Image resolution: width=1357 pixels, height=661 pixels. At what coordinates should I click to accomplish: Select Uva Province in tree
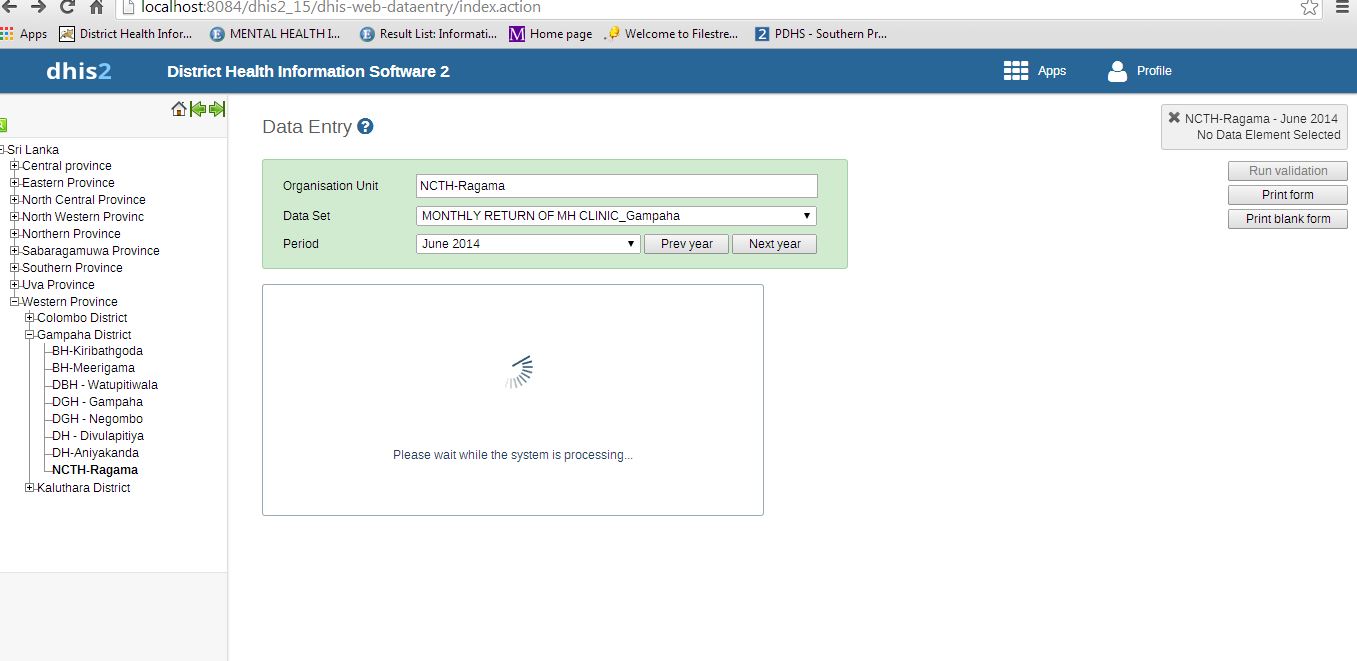58,285
